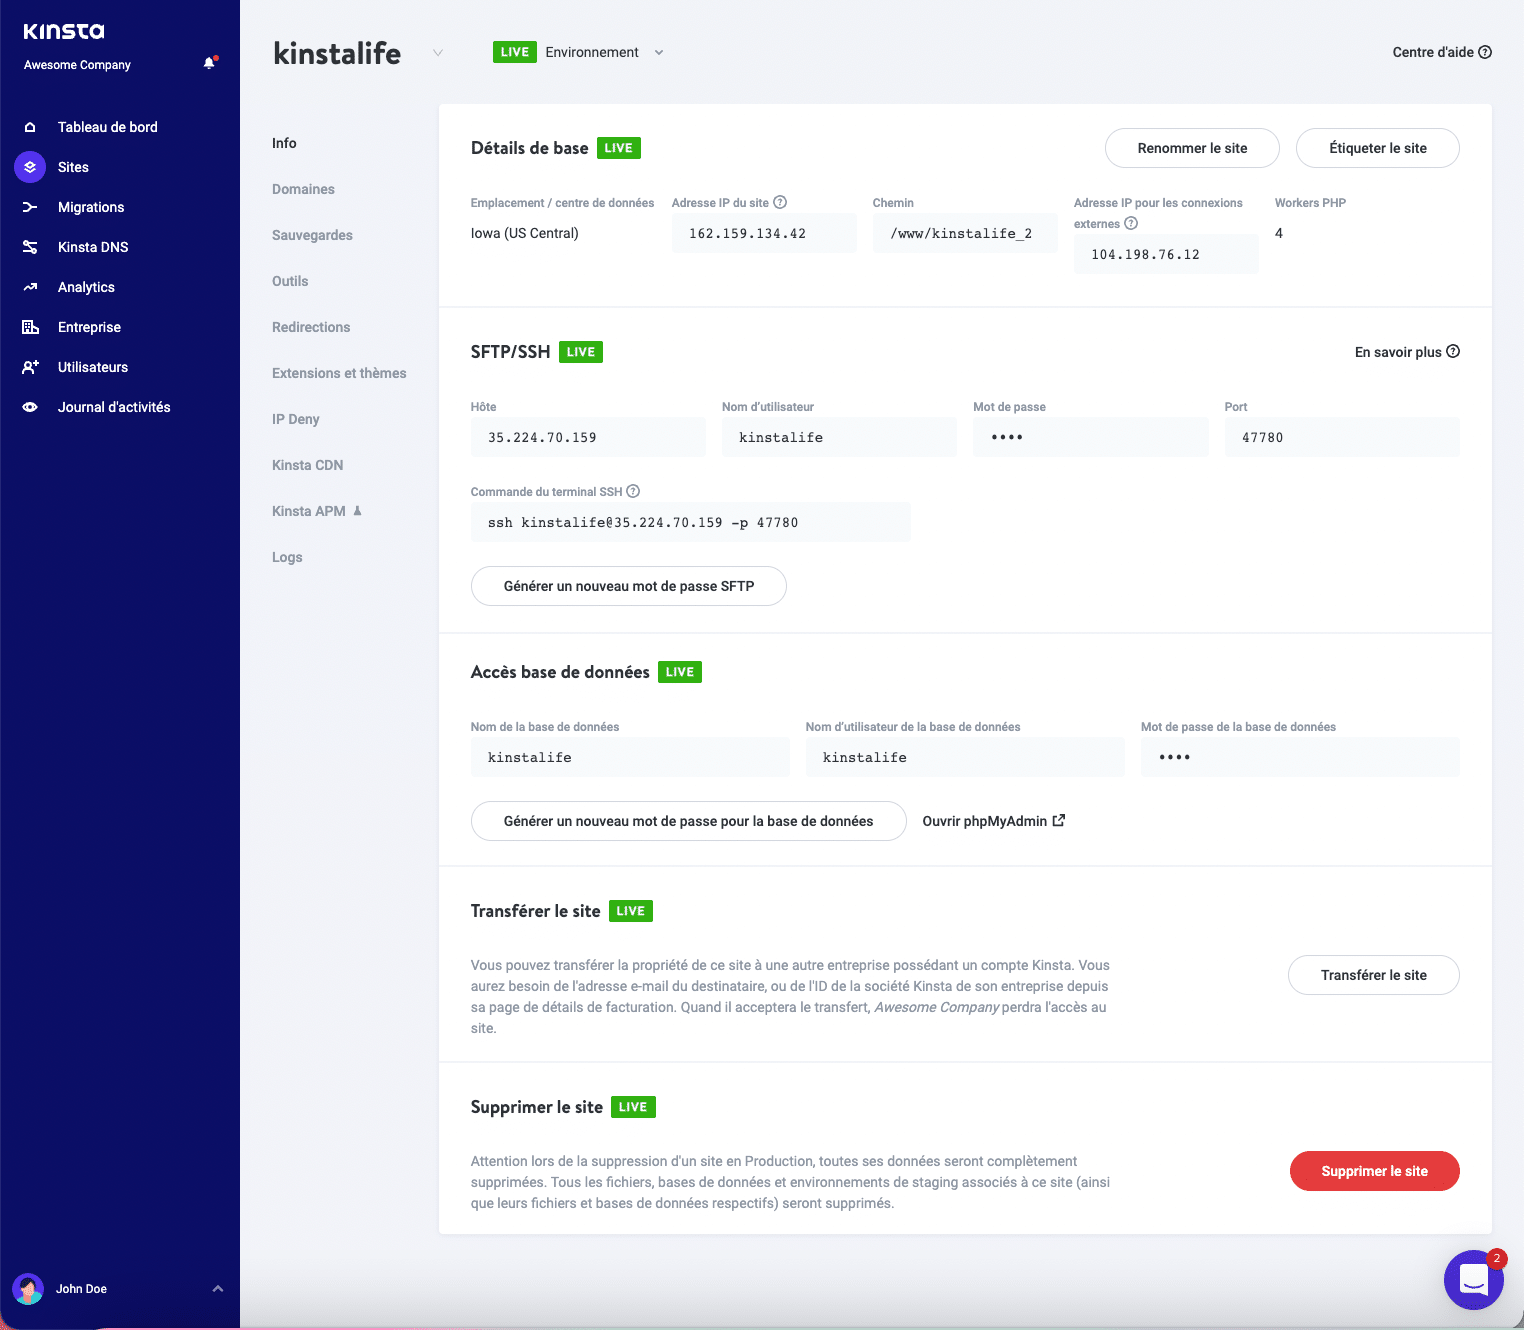This screenshot has height=1330, width=1524.
Task: Go to Migrations in the sidebar
Action: point(91,207)
